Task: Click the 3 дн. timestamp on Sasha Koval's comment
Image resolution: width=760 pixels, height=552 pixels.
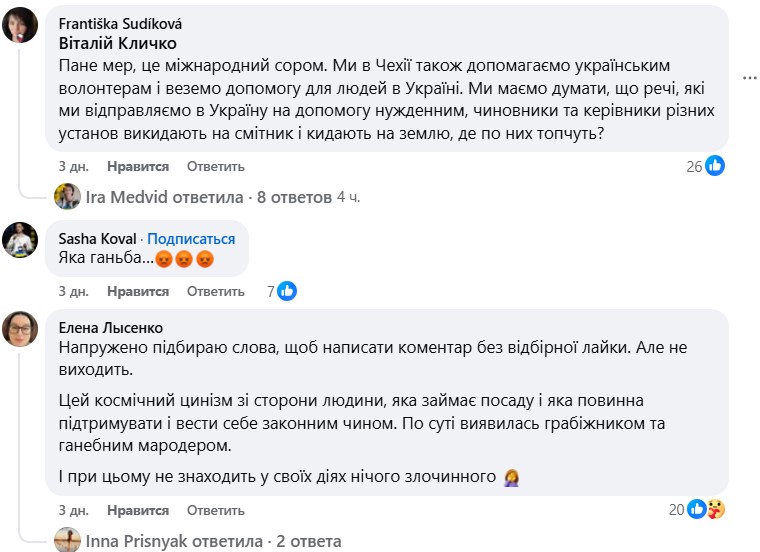Action: click(74, 291)
